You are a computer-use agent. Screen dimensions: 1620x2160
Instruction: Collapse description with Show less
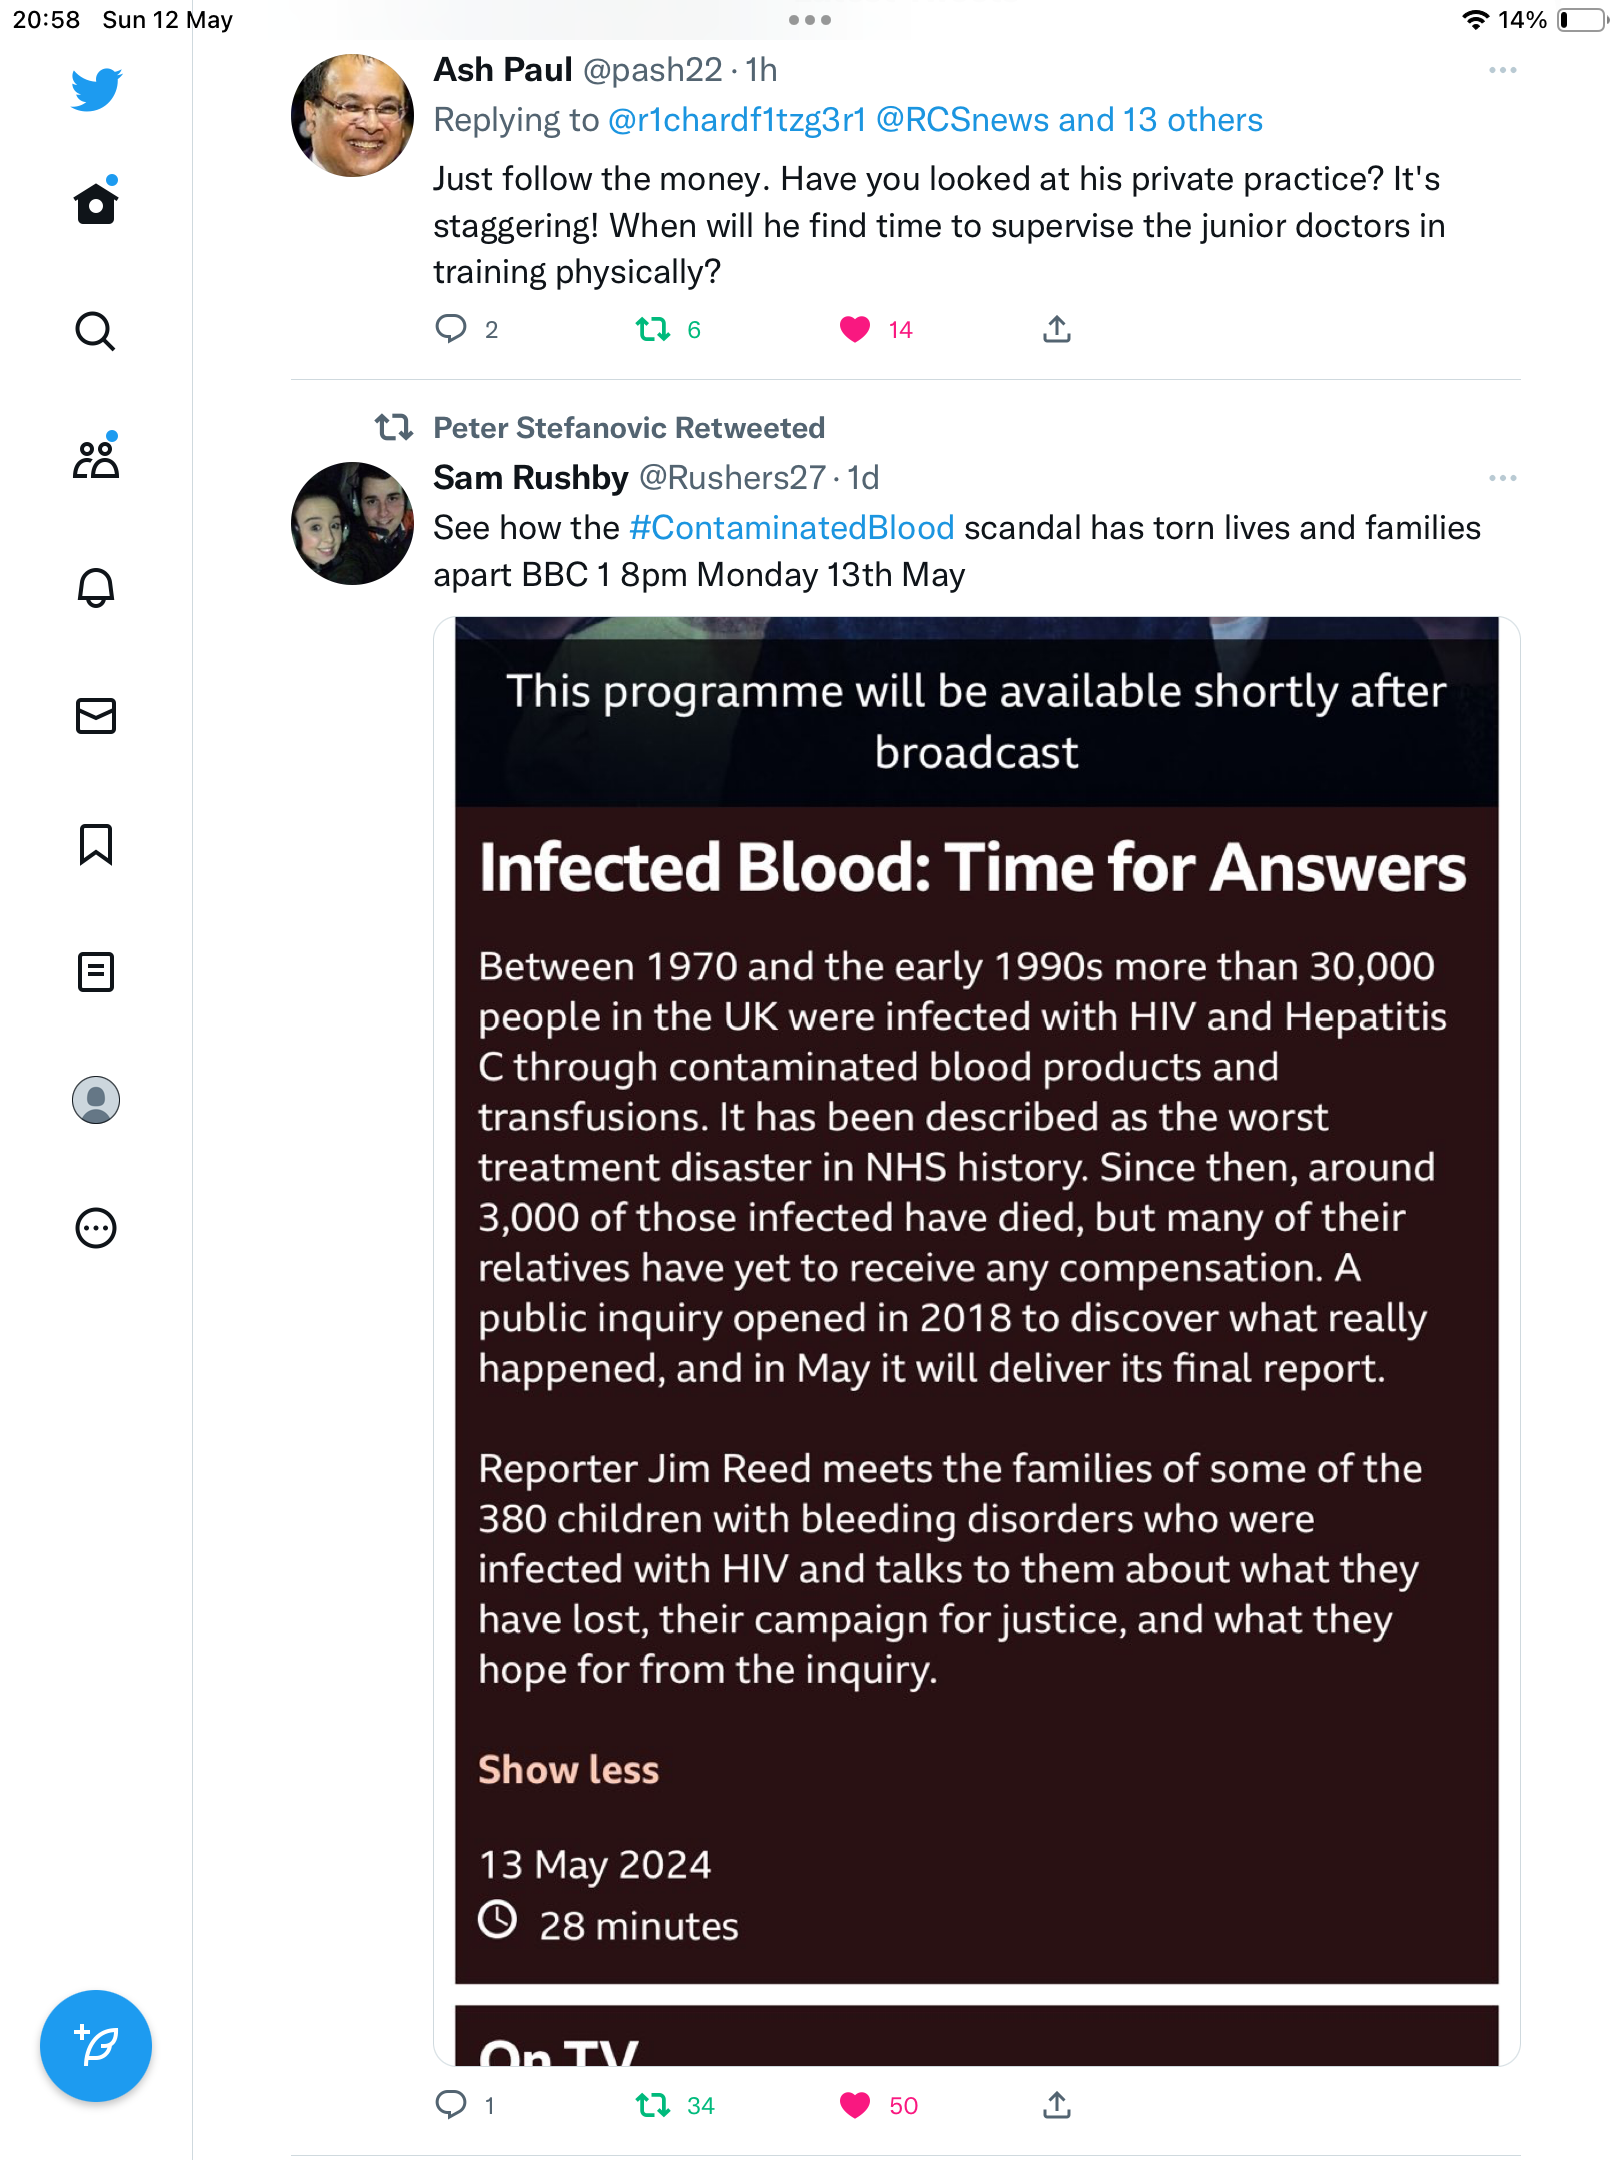(x=568, y=1770)
